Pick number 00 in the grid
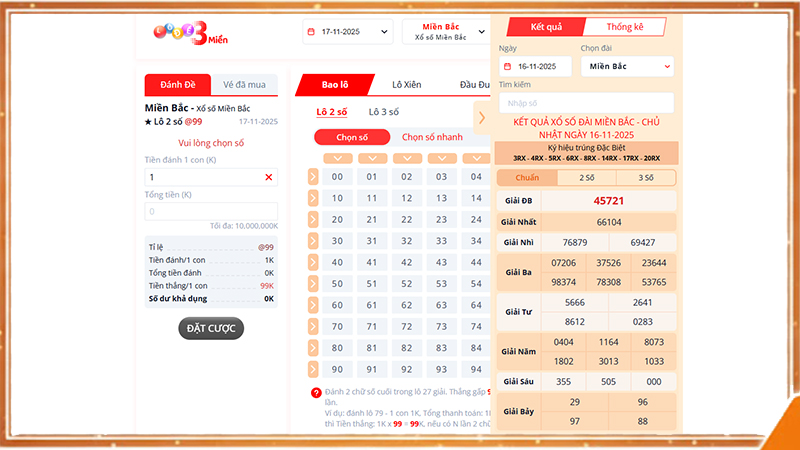The height and width of the screenshot is (450, 800). click(337, 177)
